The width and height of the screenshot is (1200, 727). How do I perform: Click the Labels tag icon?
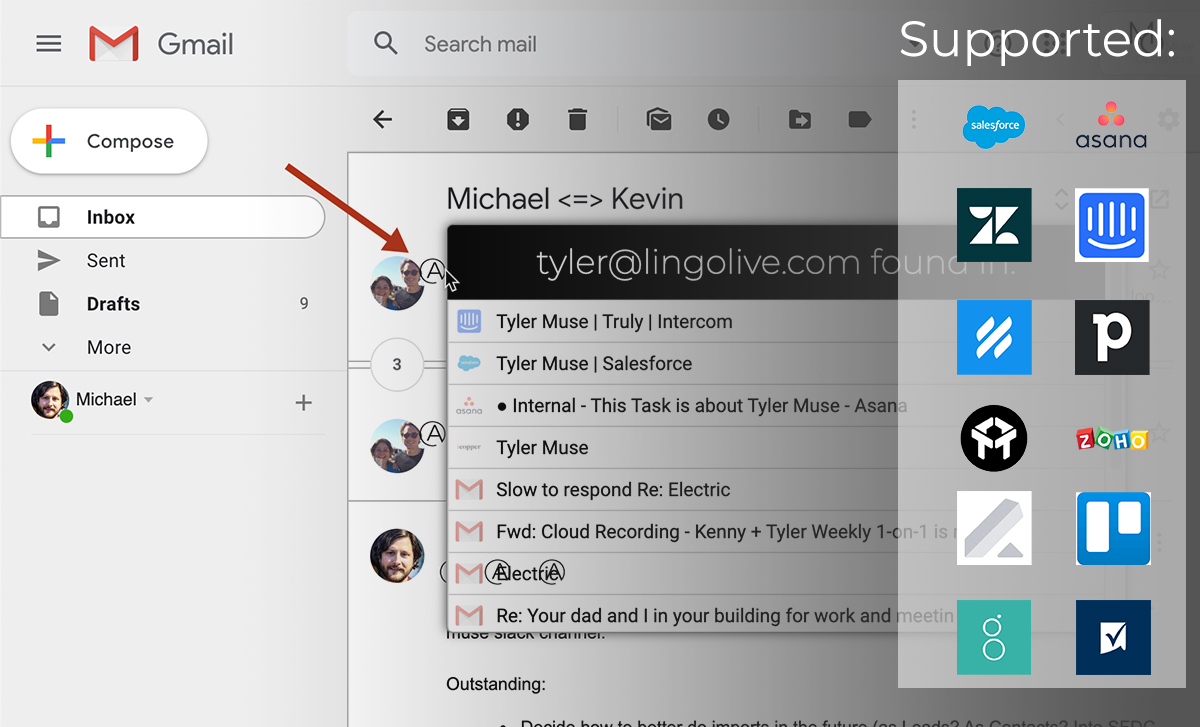click(859, 120)
